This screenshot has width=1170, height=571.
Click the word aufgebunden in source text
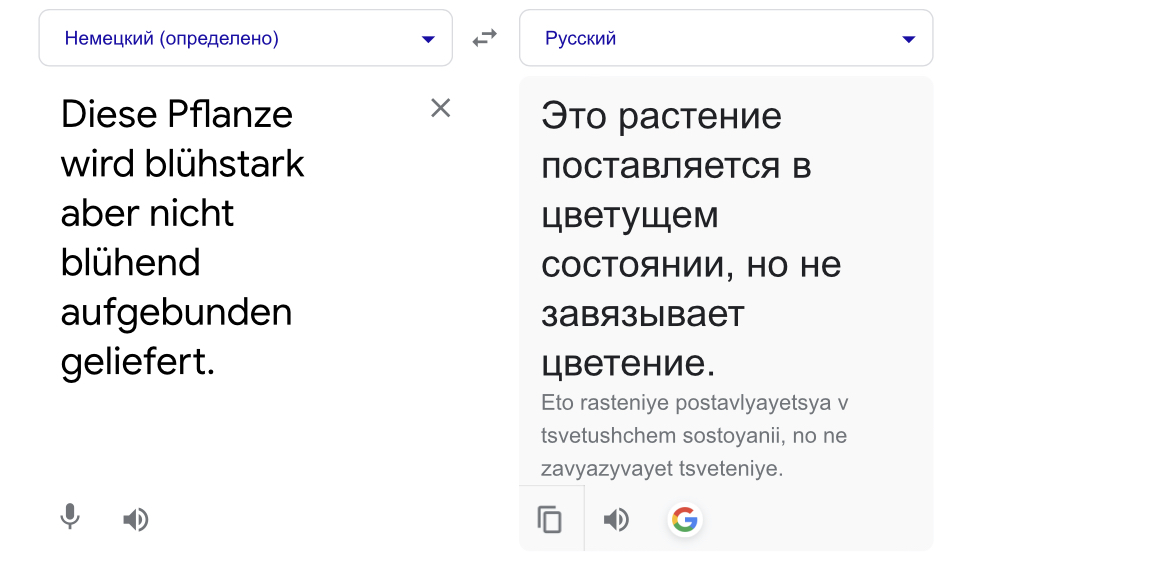coord(176,313)
